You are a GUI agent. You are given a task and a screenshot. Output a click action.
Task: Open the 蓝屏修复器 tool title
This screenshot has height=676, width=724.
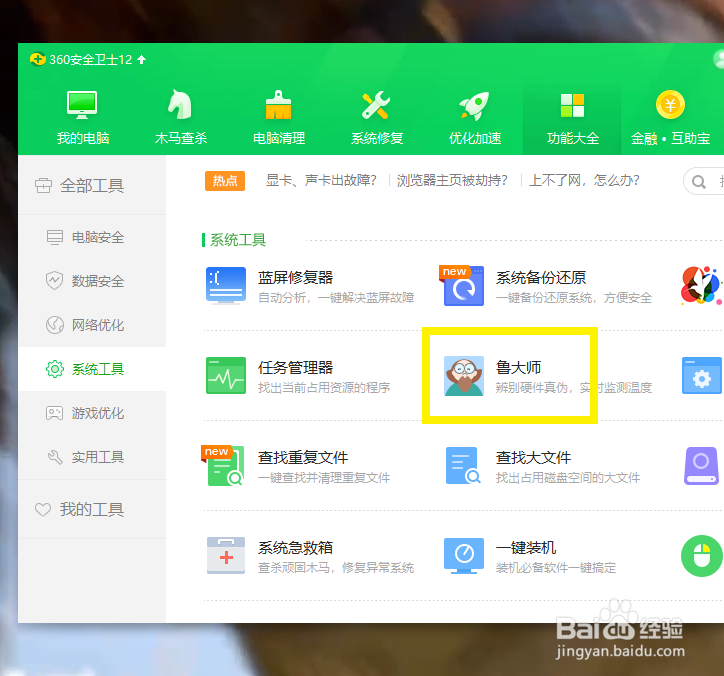[x=296, y=278]
